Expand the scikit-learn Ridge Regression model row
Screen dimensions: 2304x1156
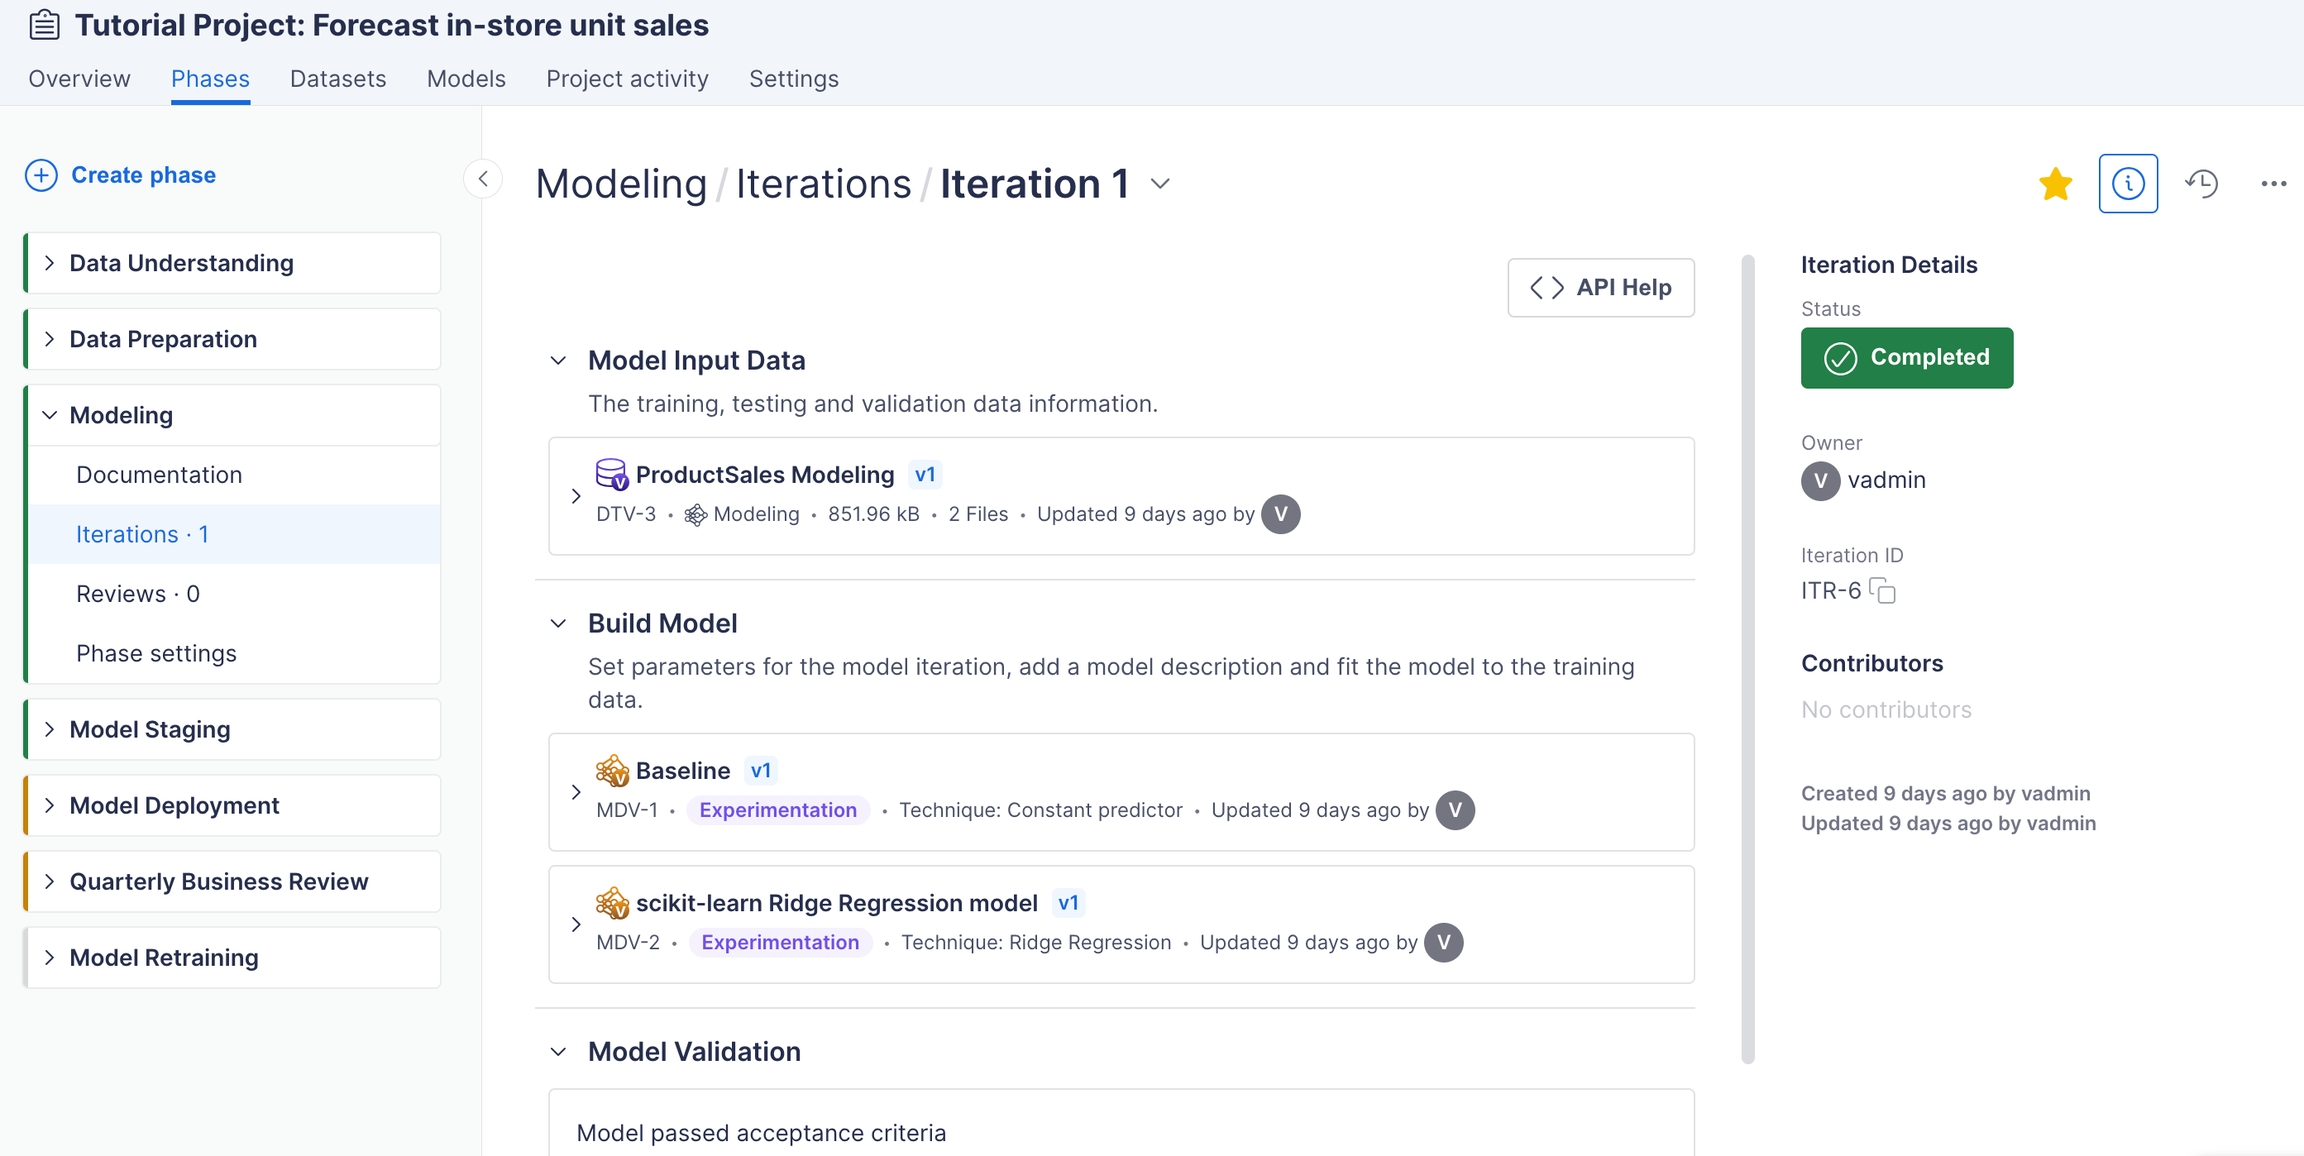pos(576,924)
